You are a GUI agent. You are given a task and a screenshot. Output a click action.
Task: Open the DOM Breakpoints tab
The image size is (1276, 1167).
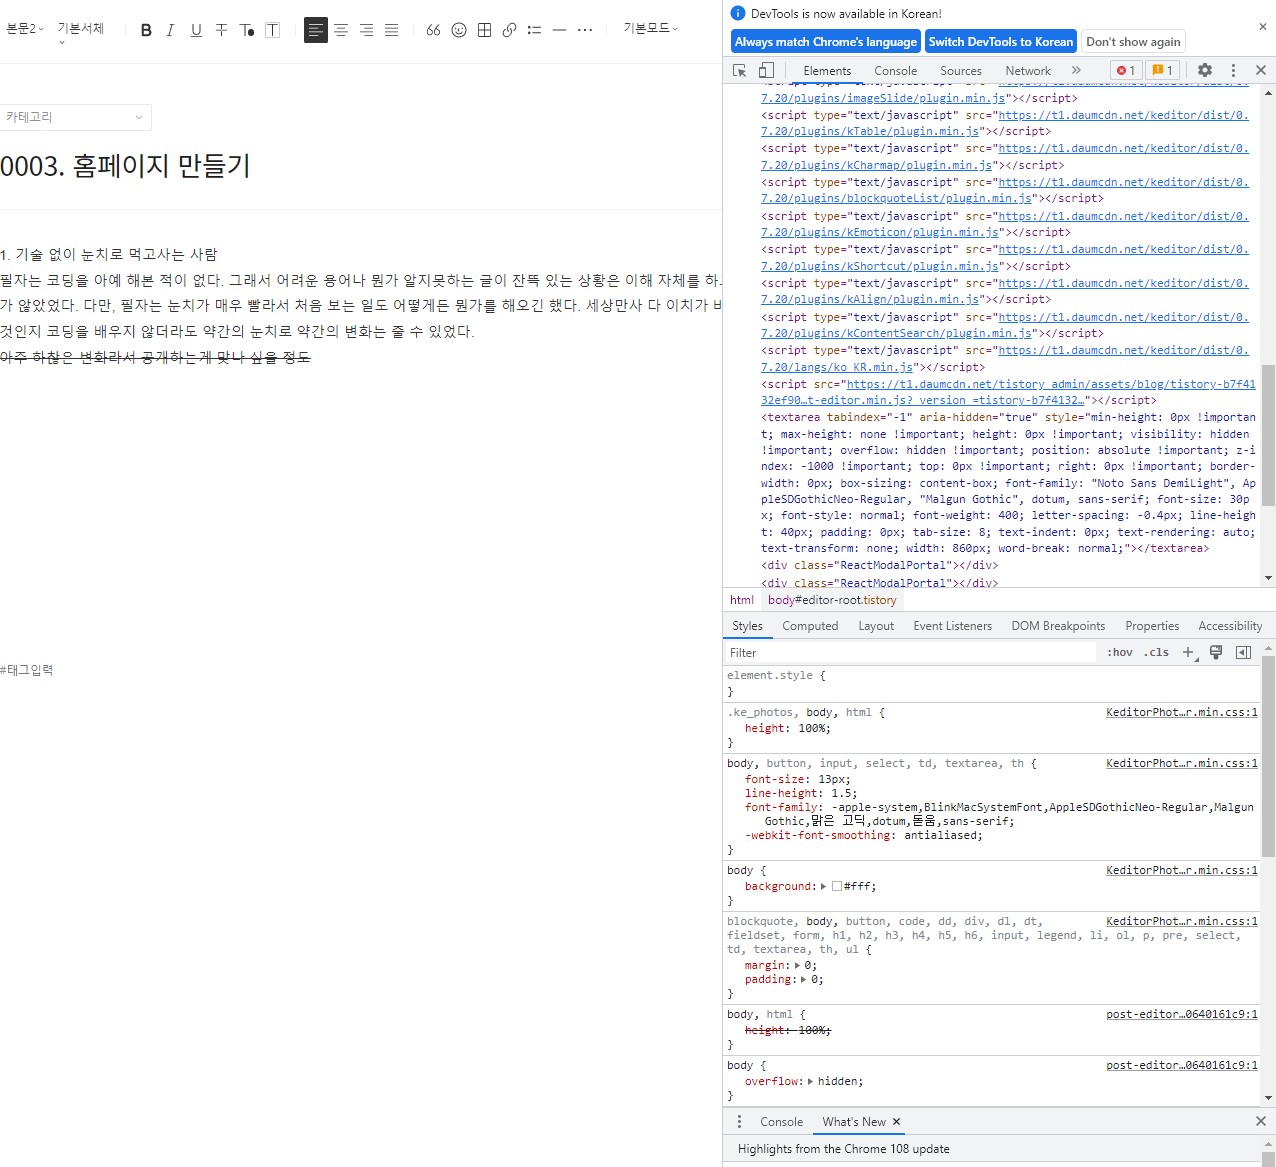(x=1058, y=626)
